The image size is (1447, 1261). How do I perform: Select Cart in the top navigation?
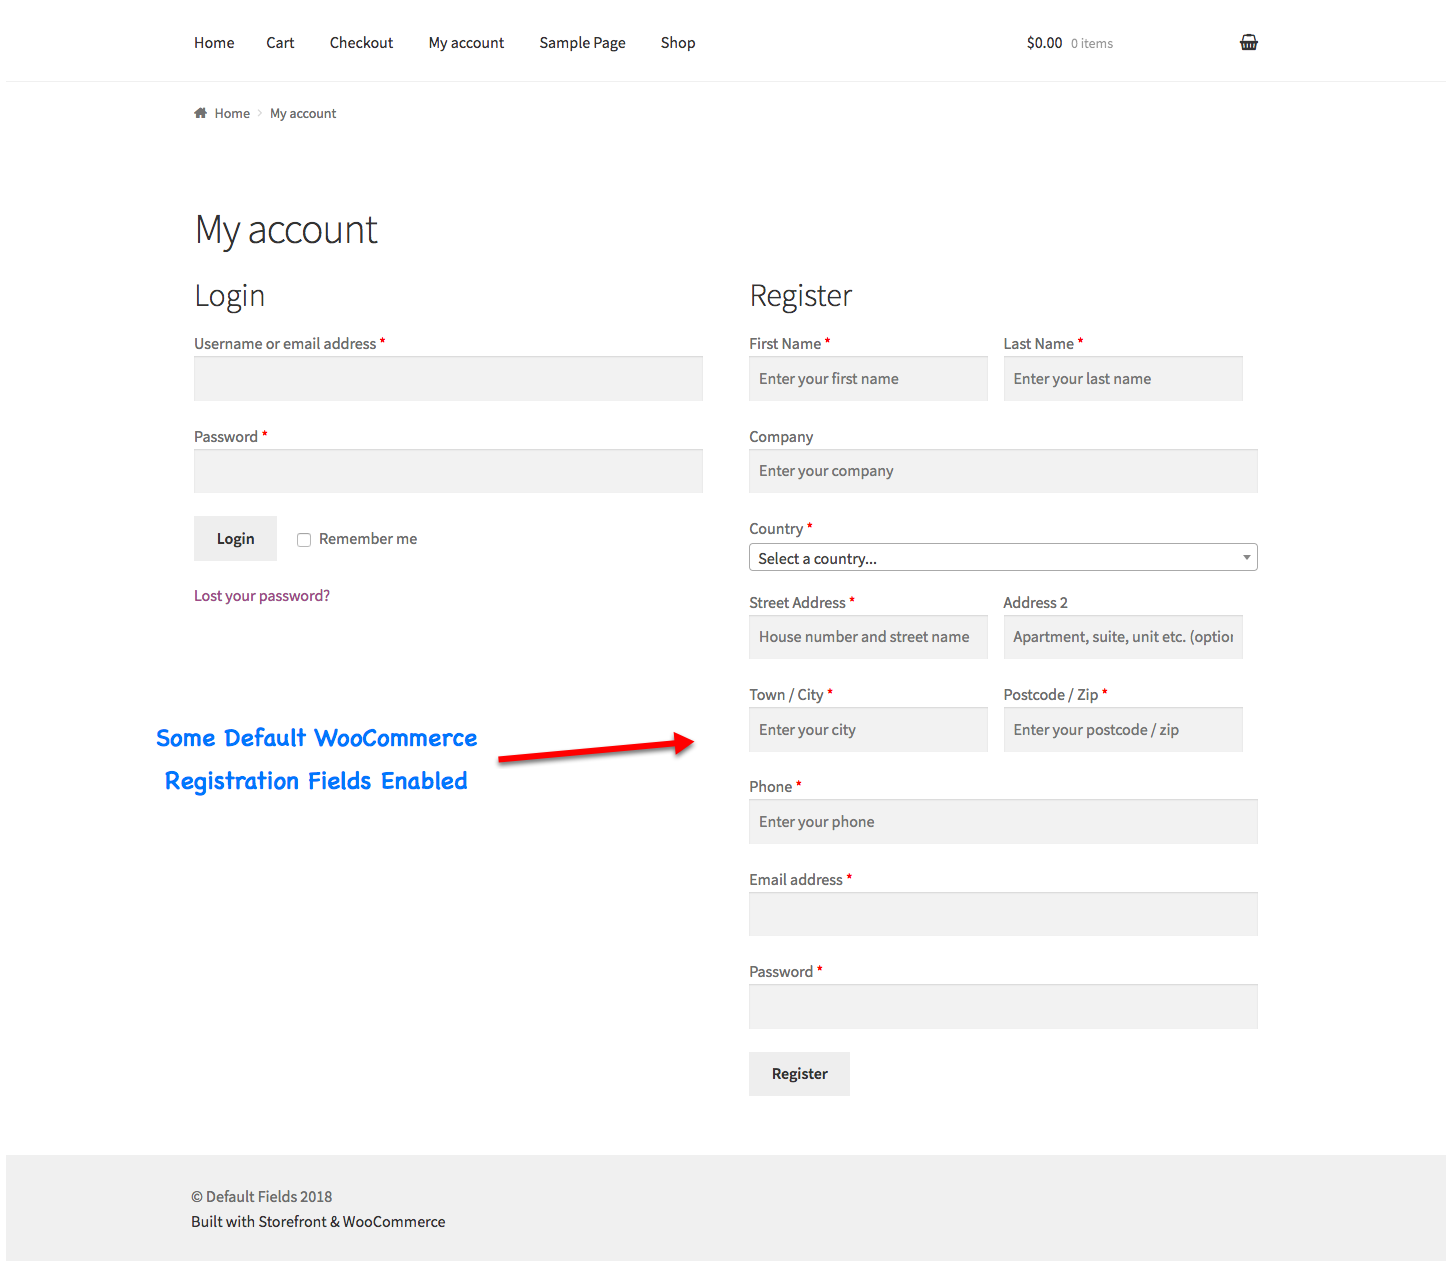280,43
